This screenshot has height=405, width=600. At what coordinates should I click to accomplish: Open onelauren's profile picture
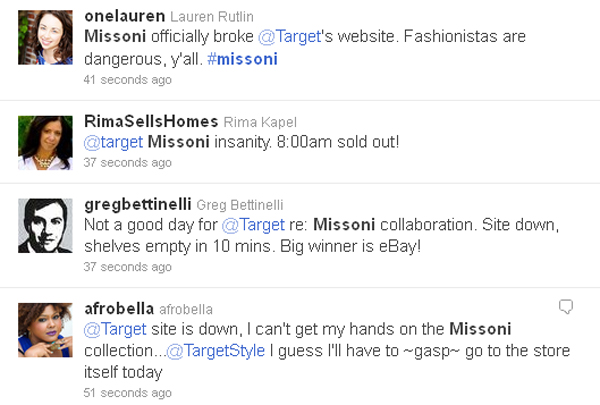click(45, 36)
